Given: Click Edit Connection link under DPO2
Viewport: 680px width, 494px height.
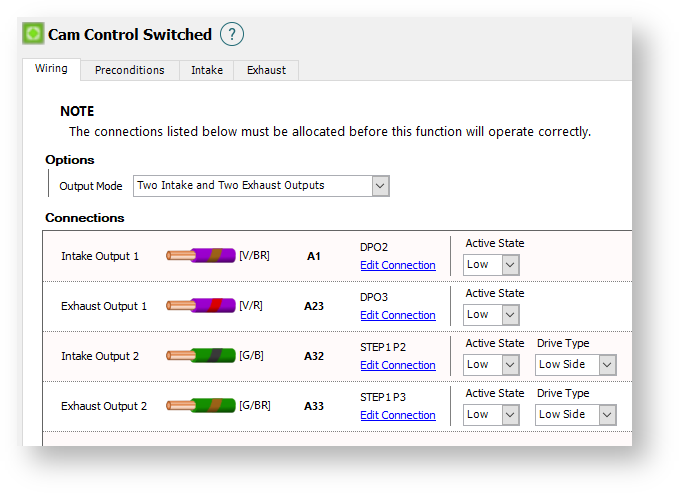Looking at the screenshot, I should tap(397, 265).
